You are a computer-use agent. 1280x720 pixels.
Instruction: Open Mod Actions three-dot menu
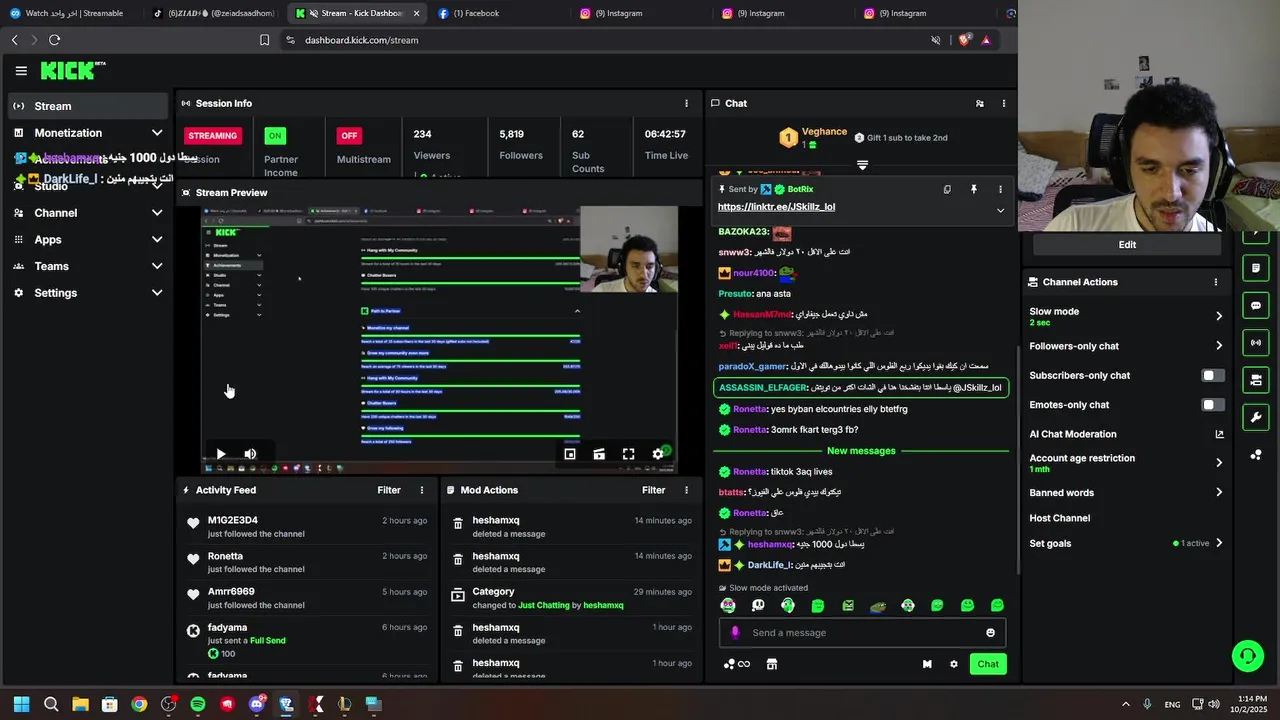pyautogui.click(x=686, y=490)
